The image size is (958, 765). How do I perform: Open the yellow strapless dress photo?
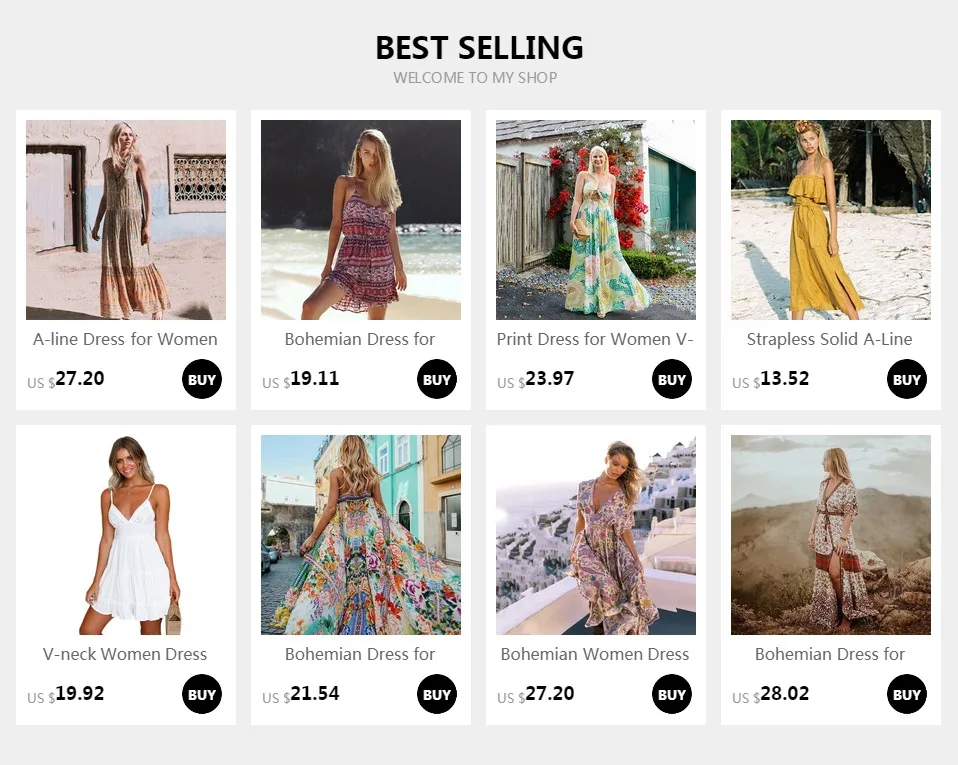[x=831, y=220]
